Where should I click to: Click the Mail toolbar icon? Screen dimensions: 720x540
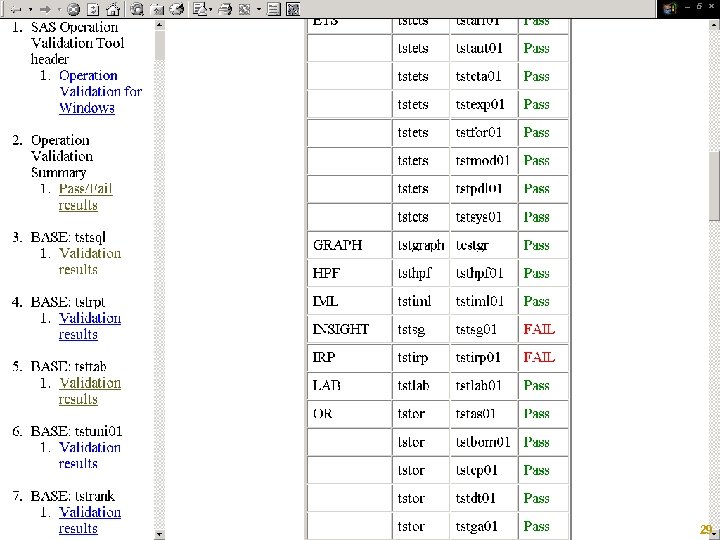click(200, 9)
